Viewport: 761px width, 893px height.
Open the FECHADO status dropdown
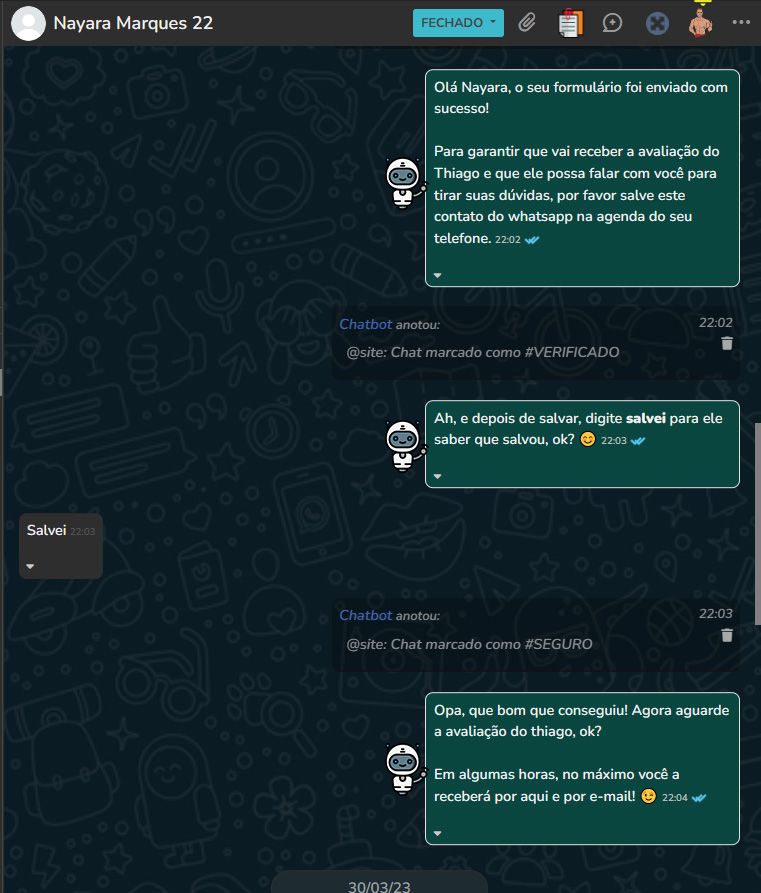(458, 23)
